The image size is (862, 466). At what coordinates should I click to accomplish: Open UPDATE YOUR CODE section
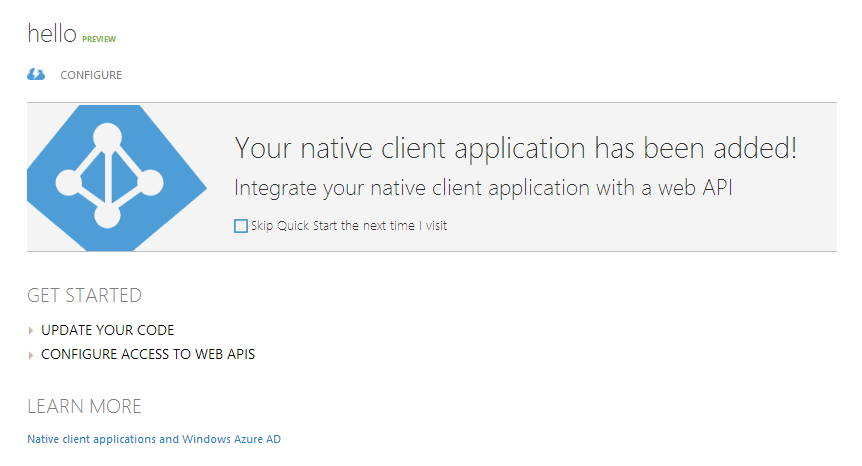coord(108,330)
